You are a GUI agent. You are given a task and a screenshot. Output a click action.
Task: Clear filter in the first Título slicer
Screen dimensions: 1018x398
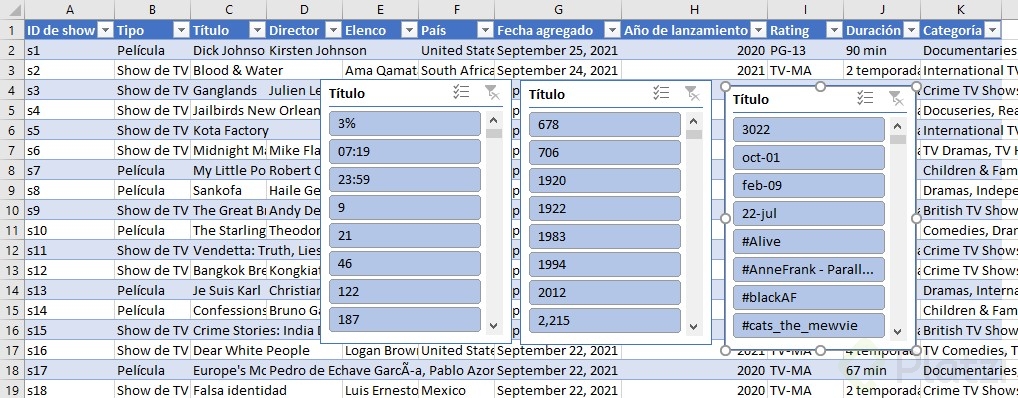pyautogui.click(x=493, y=93)
